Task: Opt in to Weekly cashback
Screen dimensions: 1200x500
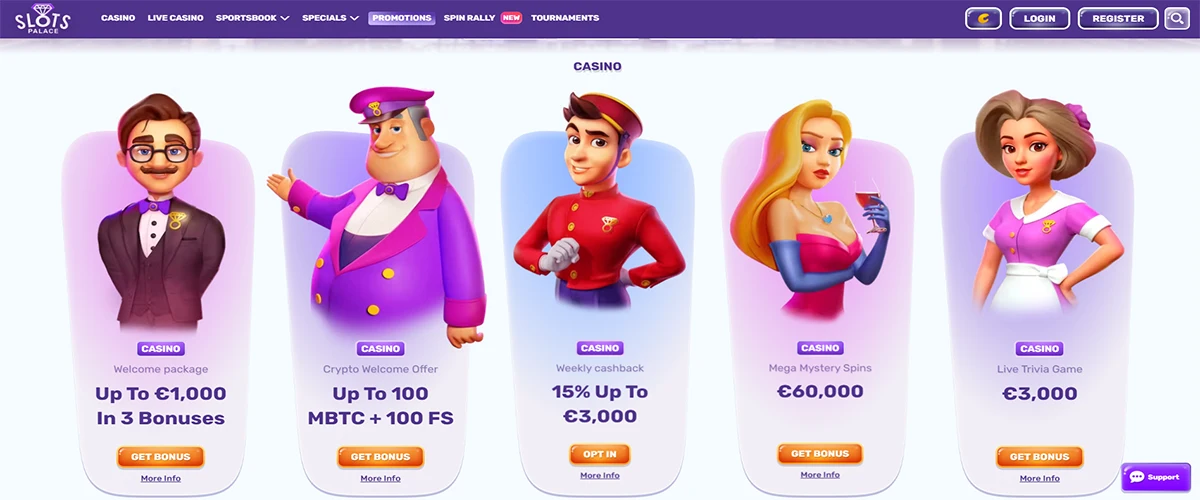Action: click(x=600, y=454)
